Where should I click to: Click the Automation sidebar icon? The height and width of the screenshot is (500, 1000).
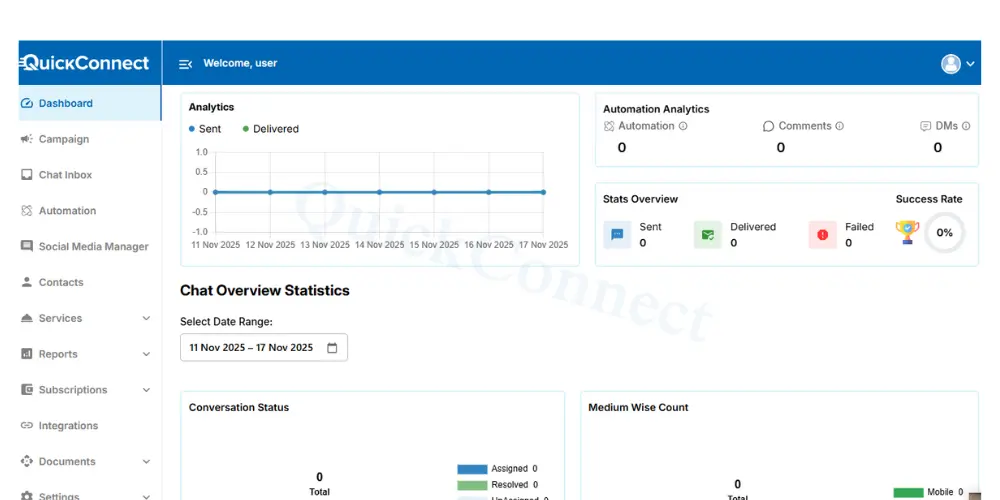[27, 210]
